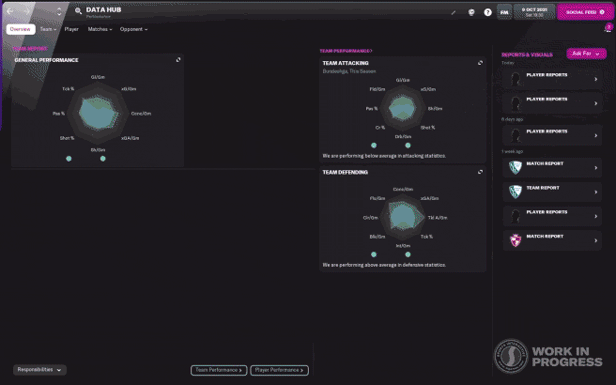Open the Social Feed button

[585, 12]
